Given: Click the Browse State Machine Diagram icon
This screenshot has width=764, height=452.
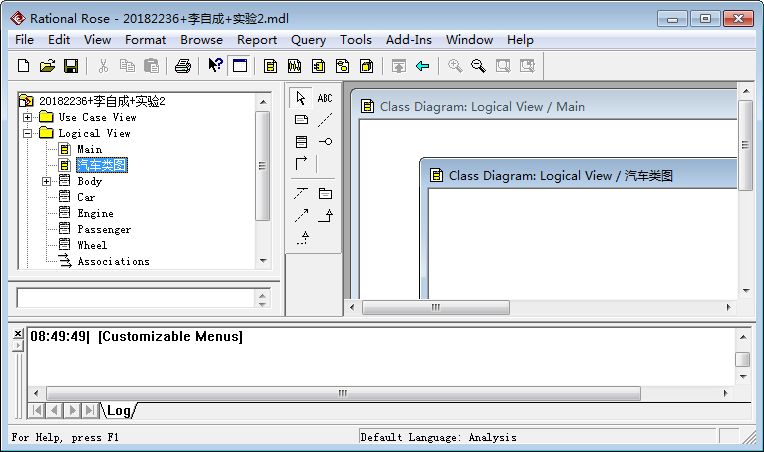Looking at the screenshot, I should pos(343,66).
